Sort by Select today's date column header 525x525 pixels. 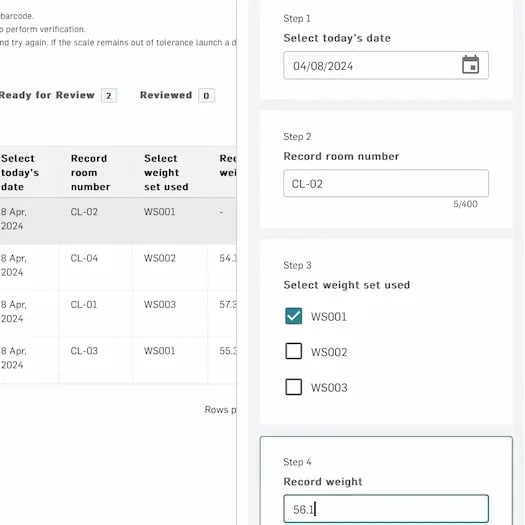click(20, 172)
